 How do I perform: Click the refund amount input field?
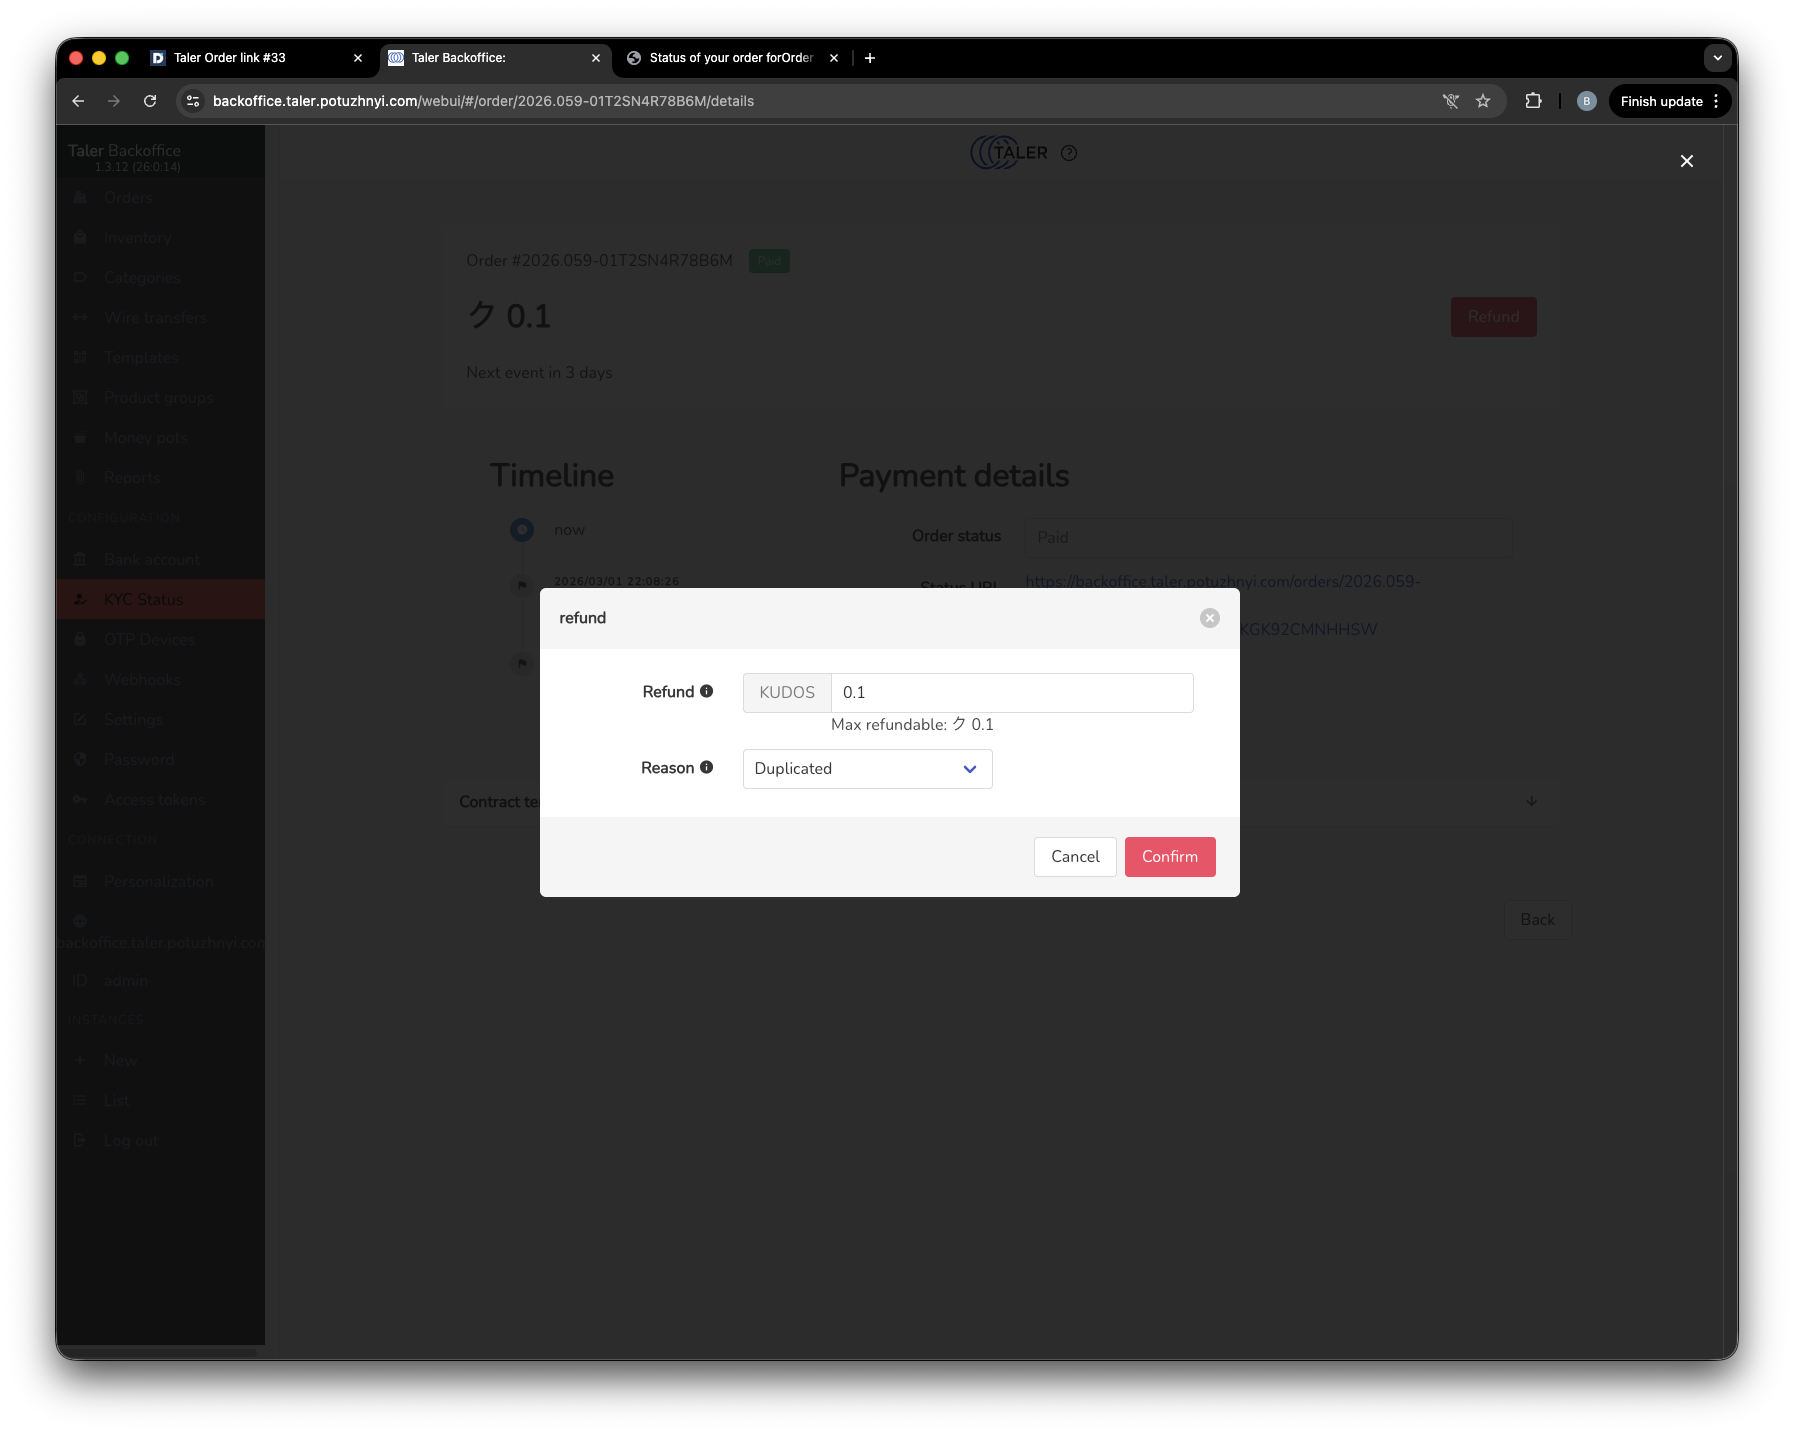[x=1011, y=693]
